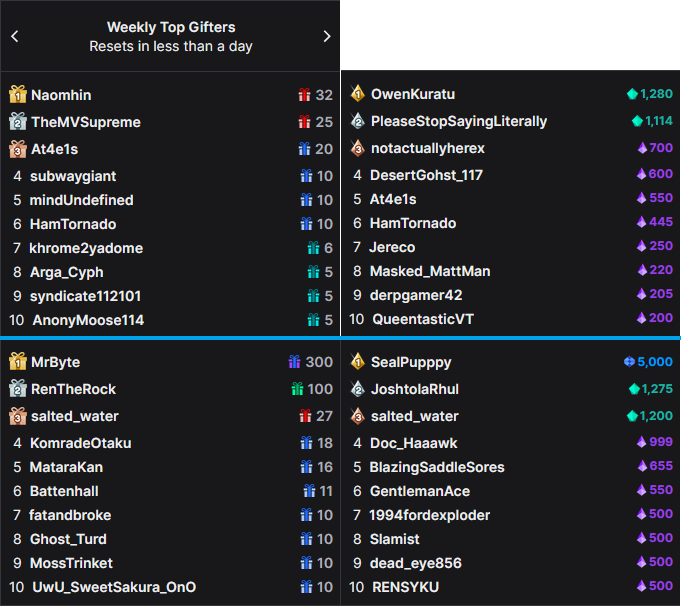The height and width of the screenshot is (606, 681).
Task: Click the RENSYKU username
Action: 406,587
